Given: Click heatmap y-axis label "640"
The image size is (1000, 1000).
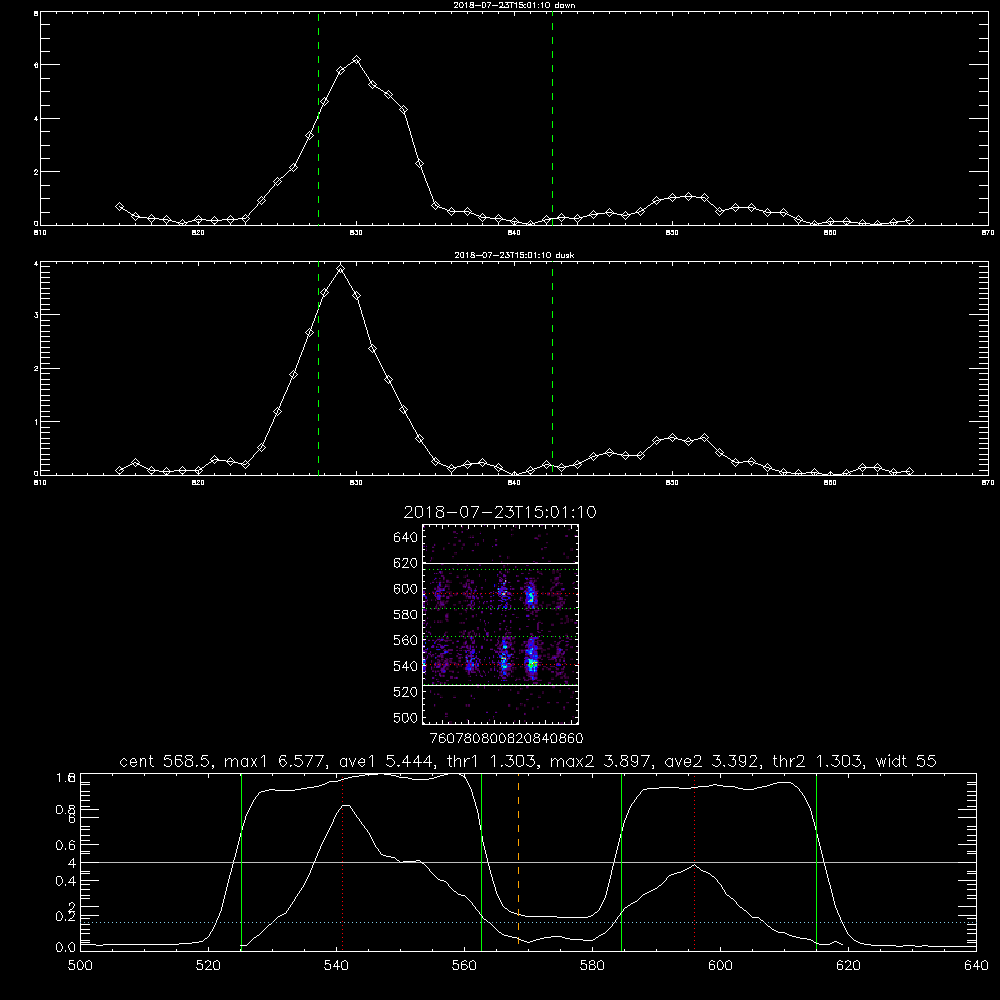Looking at the screenshot, I should click(405, 537).
